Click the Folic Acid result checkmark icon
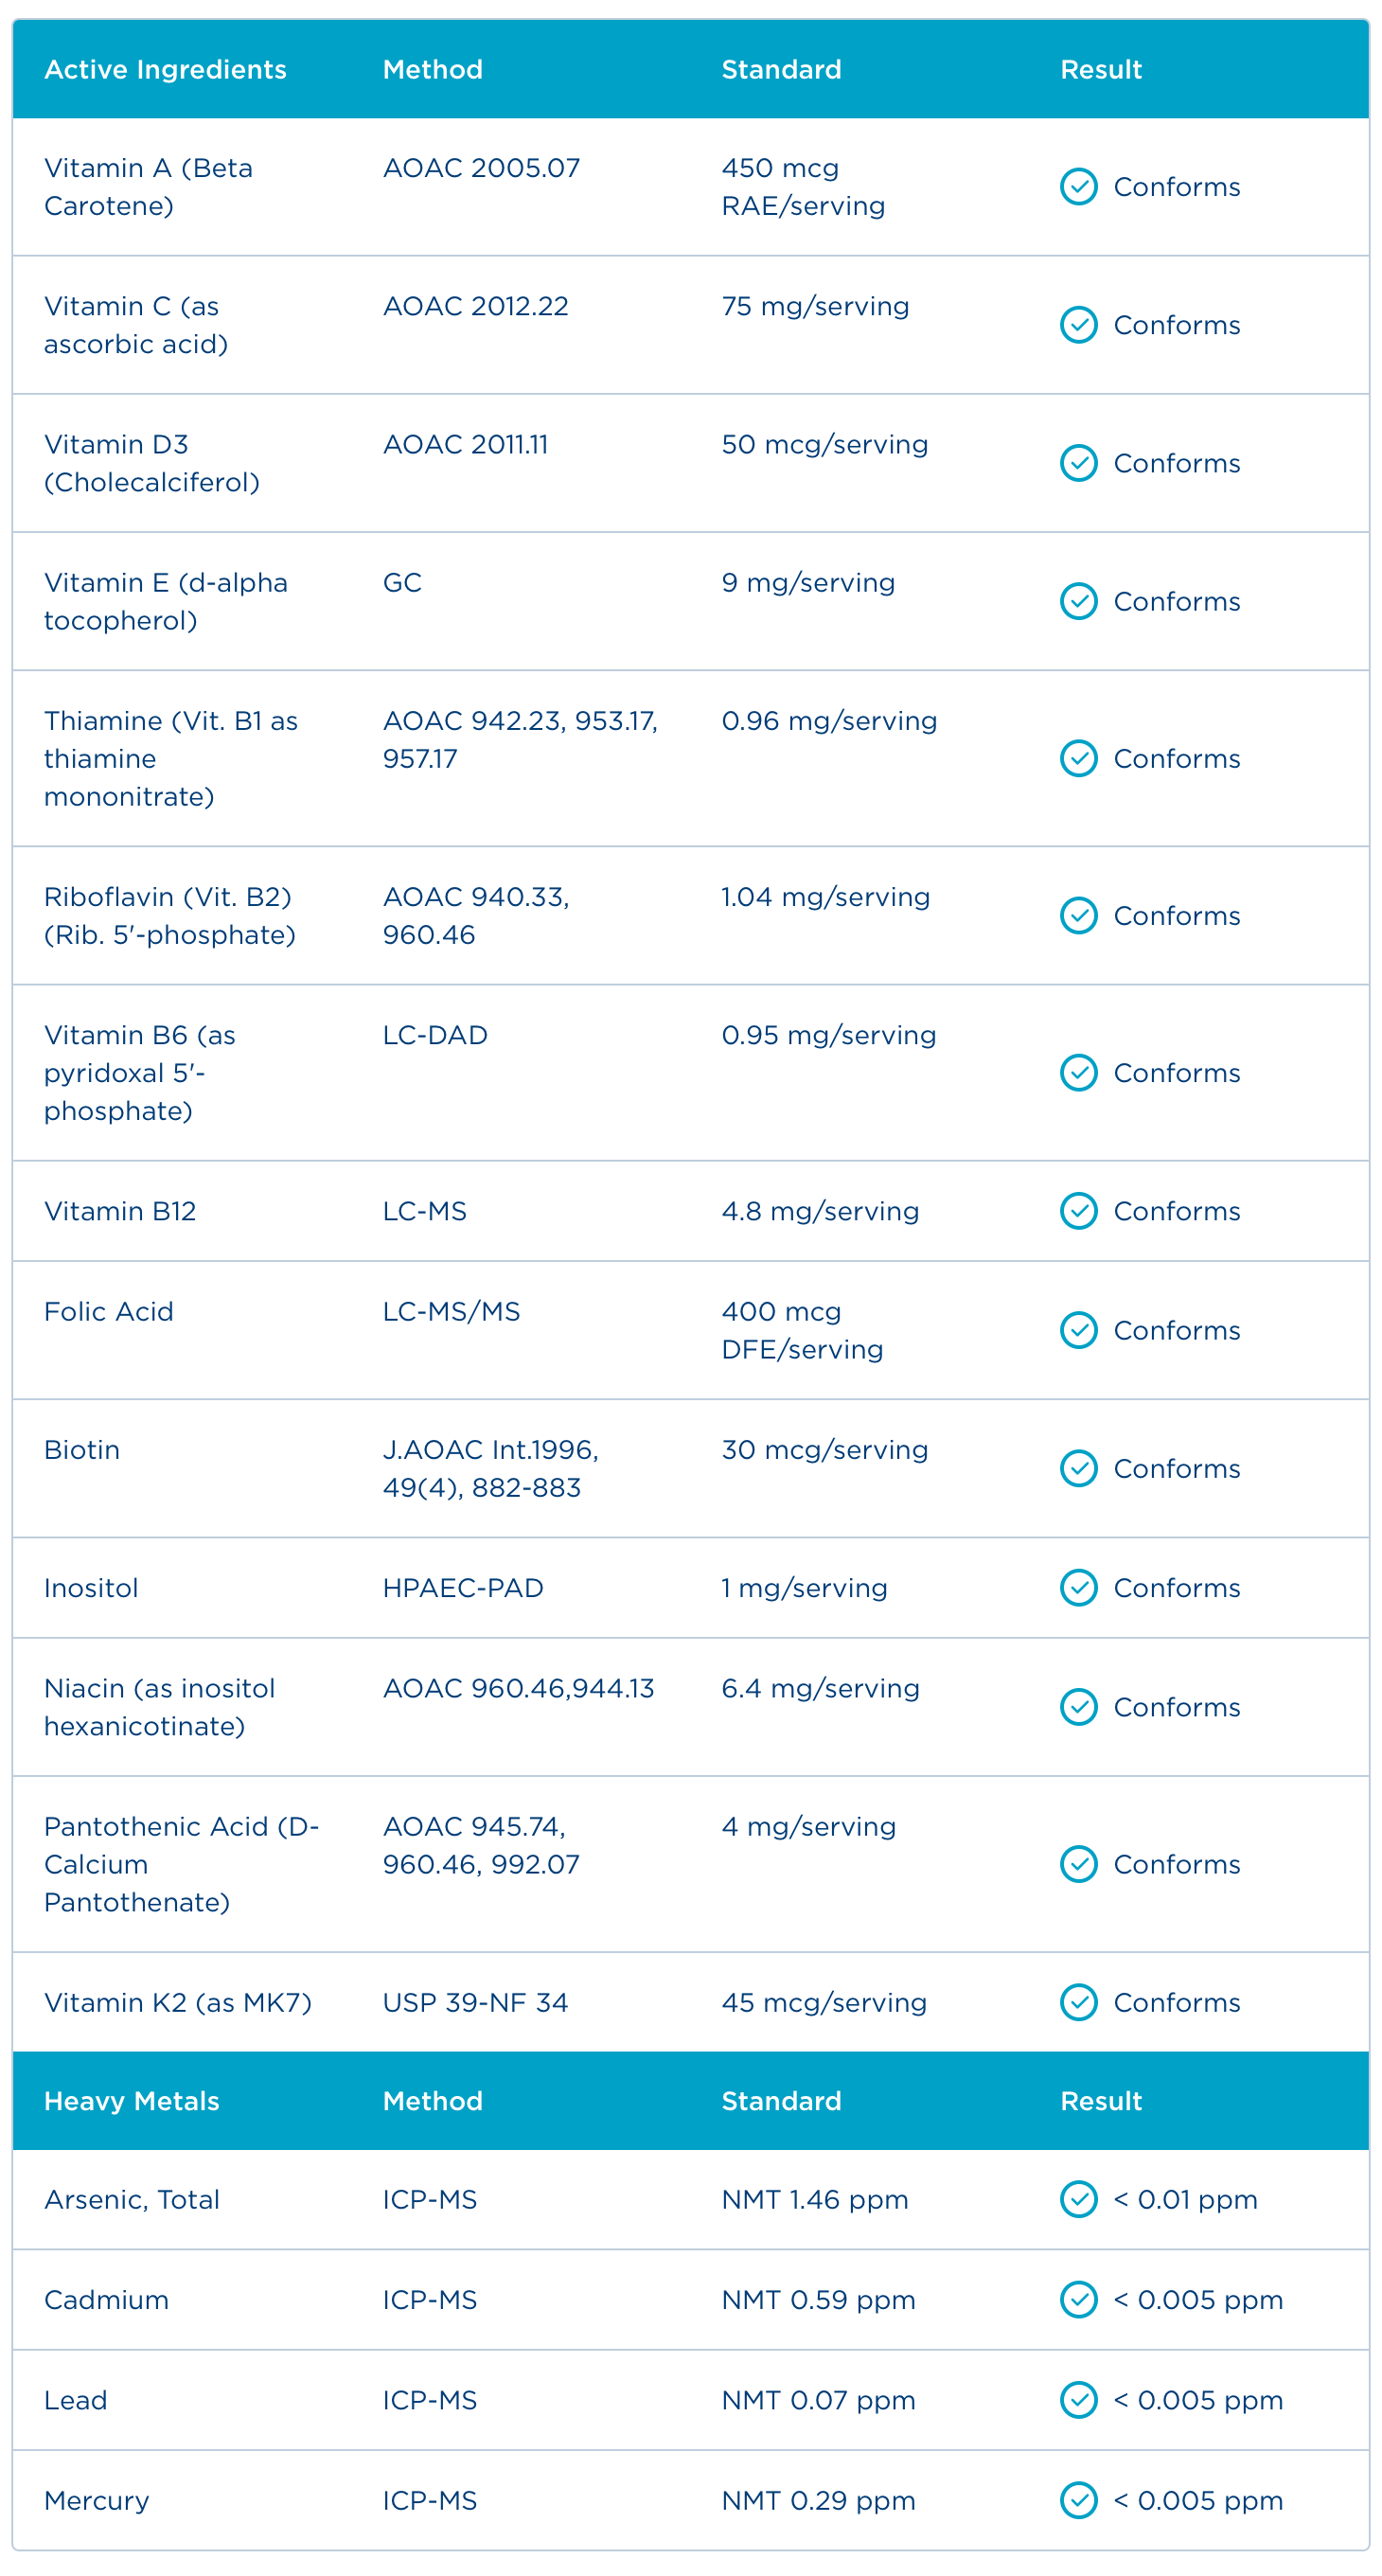This screenshot has width=1382, height=2576. point(1078,1330)
